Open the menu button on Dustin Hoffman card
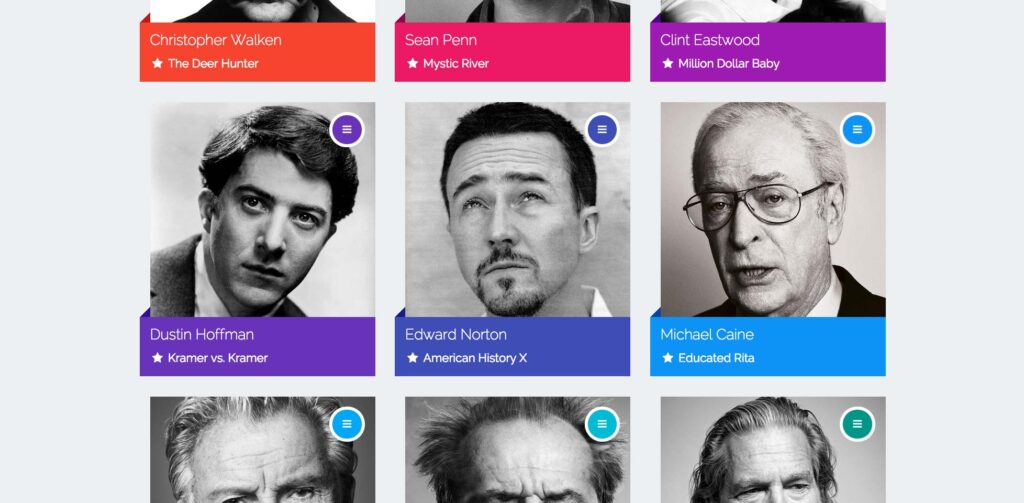This screenshot has width=1024, height=503. click(347, 130)
